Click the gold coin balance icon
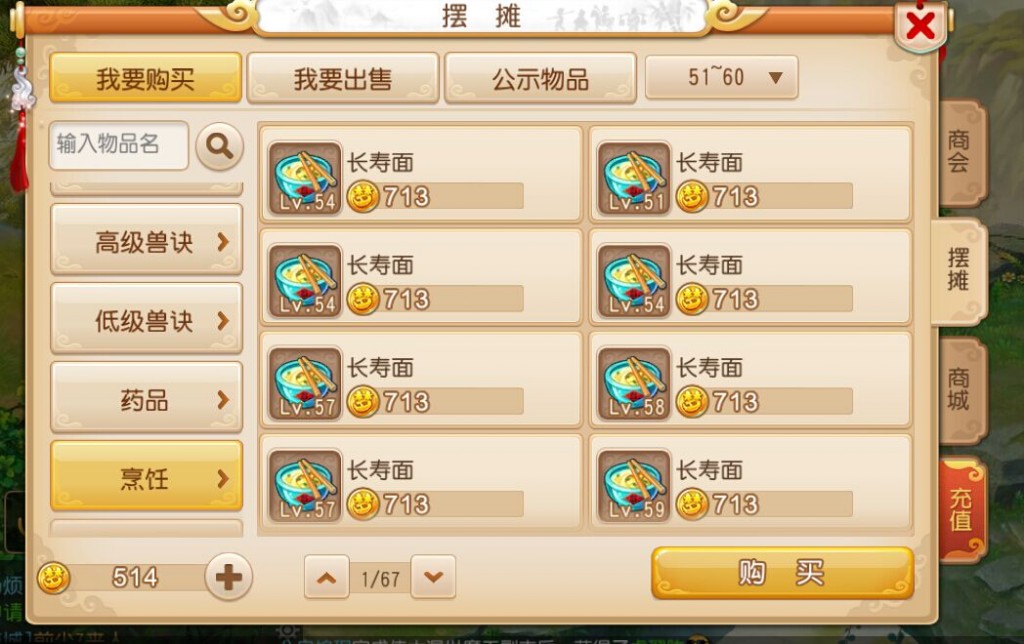 point(54,577)
